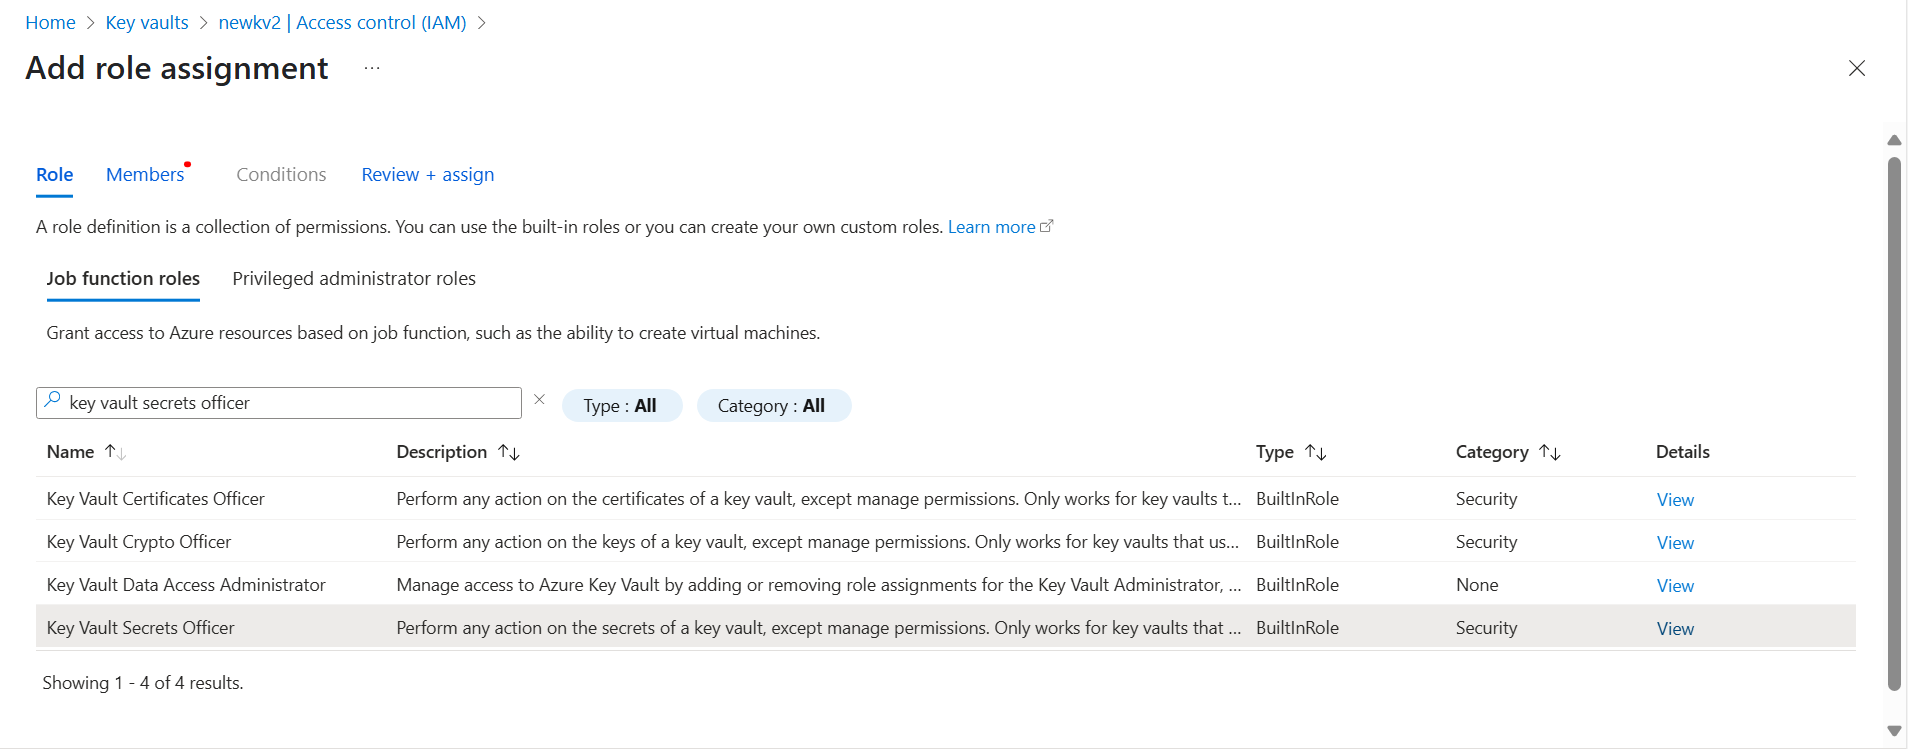Clear the role search box
This screenshot has height=749, width=1908.
pos(539,400)
